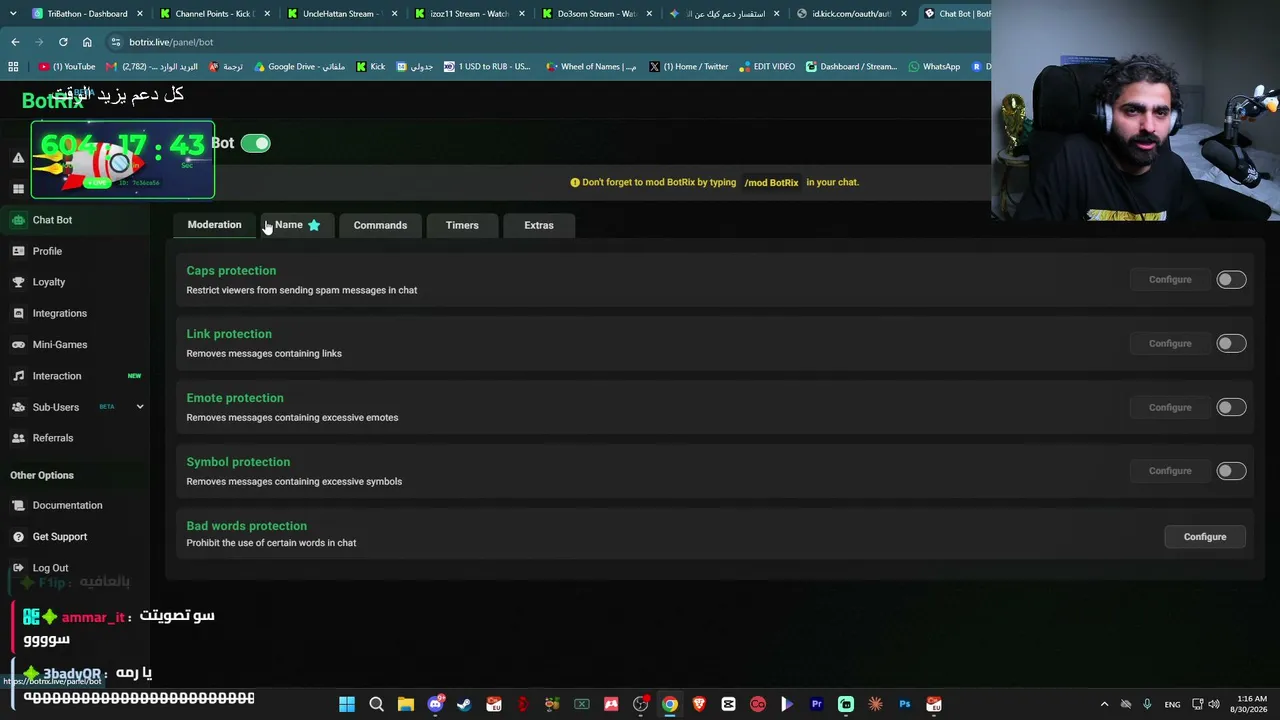This screenshot has width=1280, height=720.
Task: Open the Kick bookmark
Action: 371,67
